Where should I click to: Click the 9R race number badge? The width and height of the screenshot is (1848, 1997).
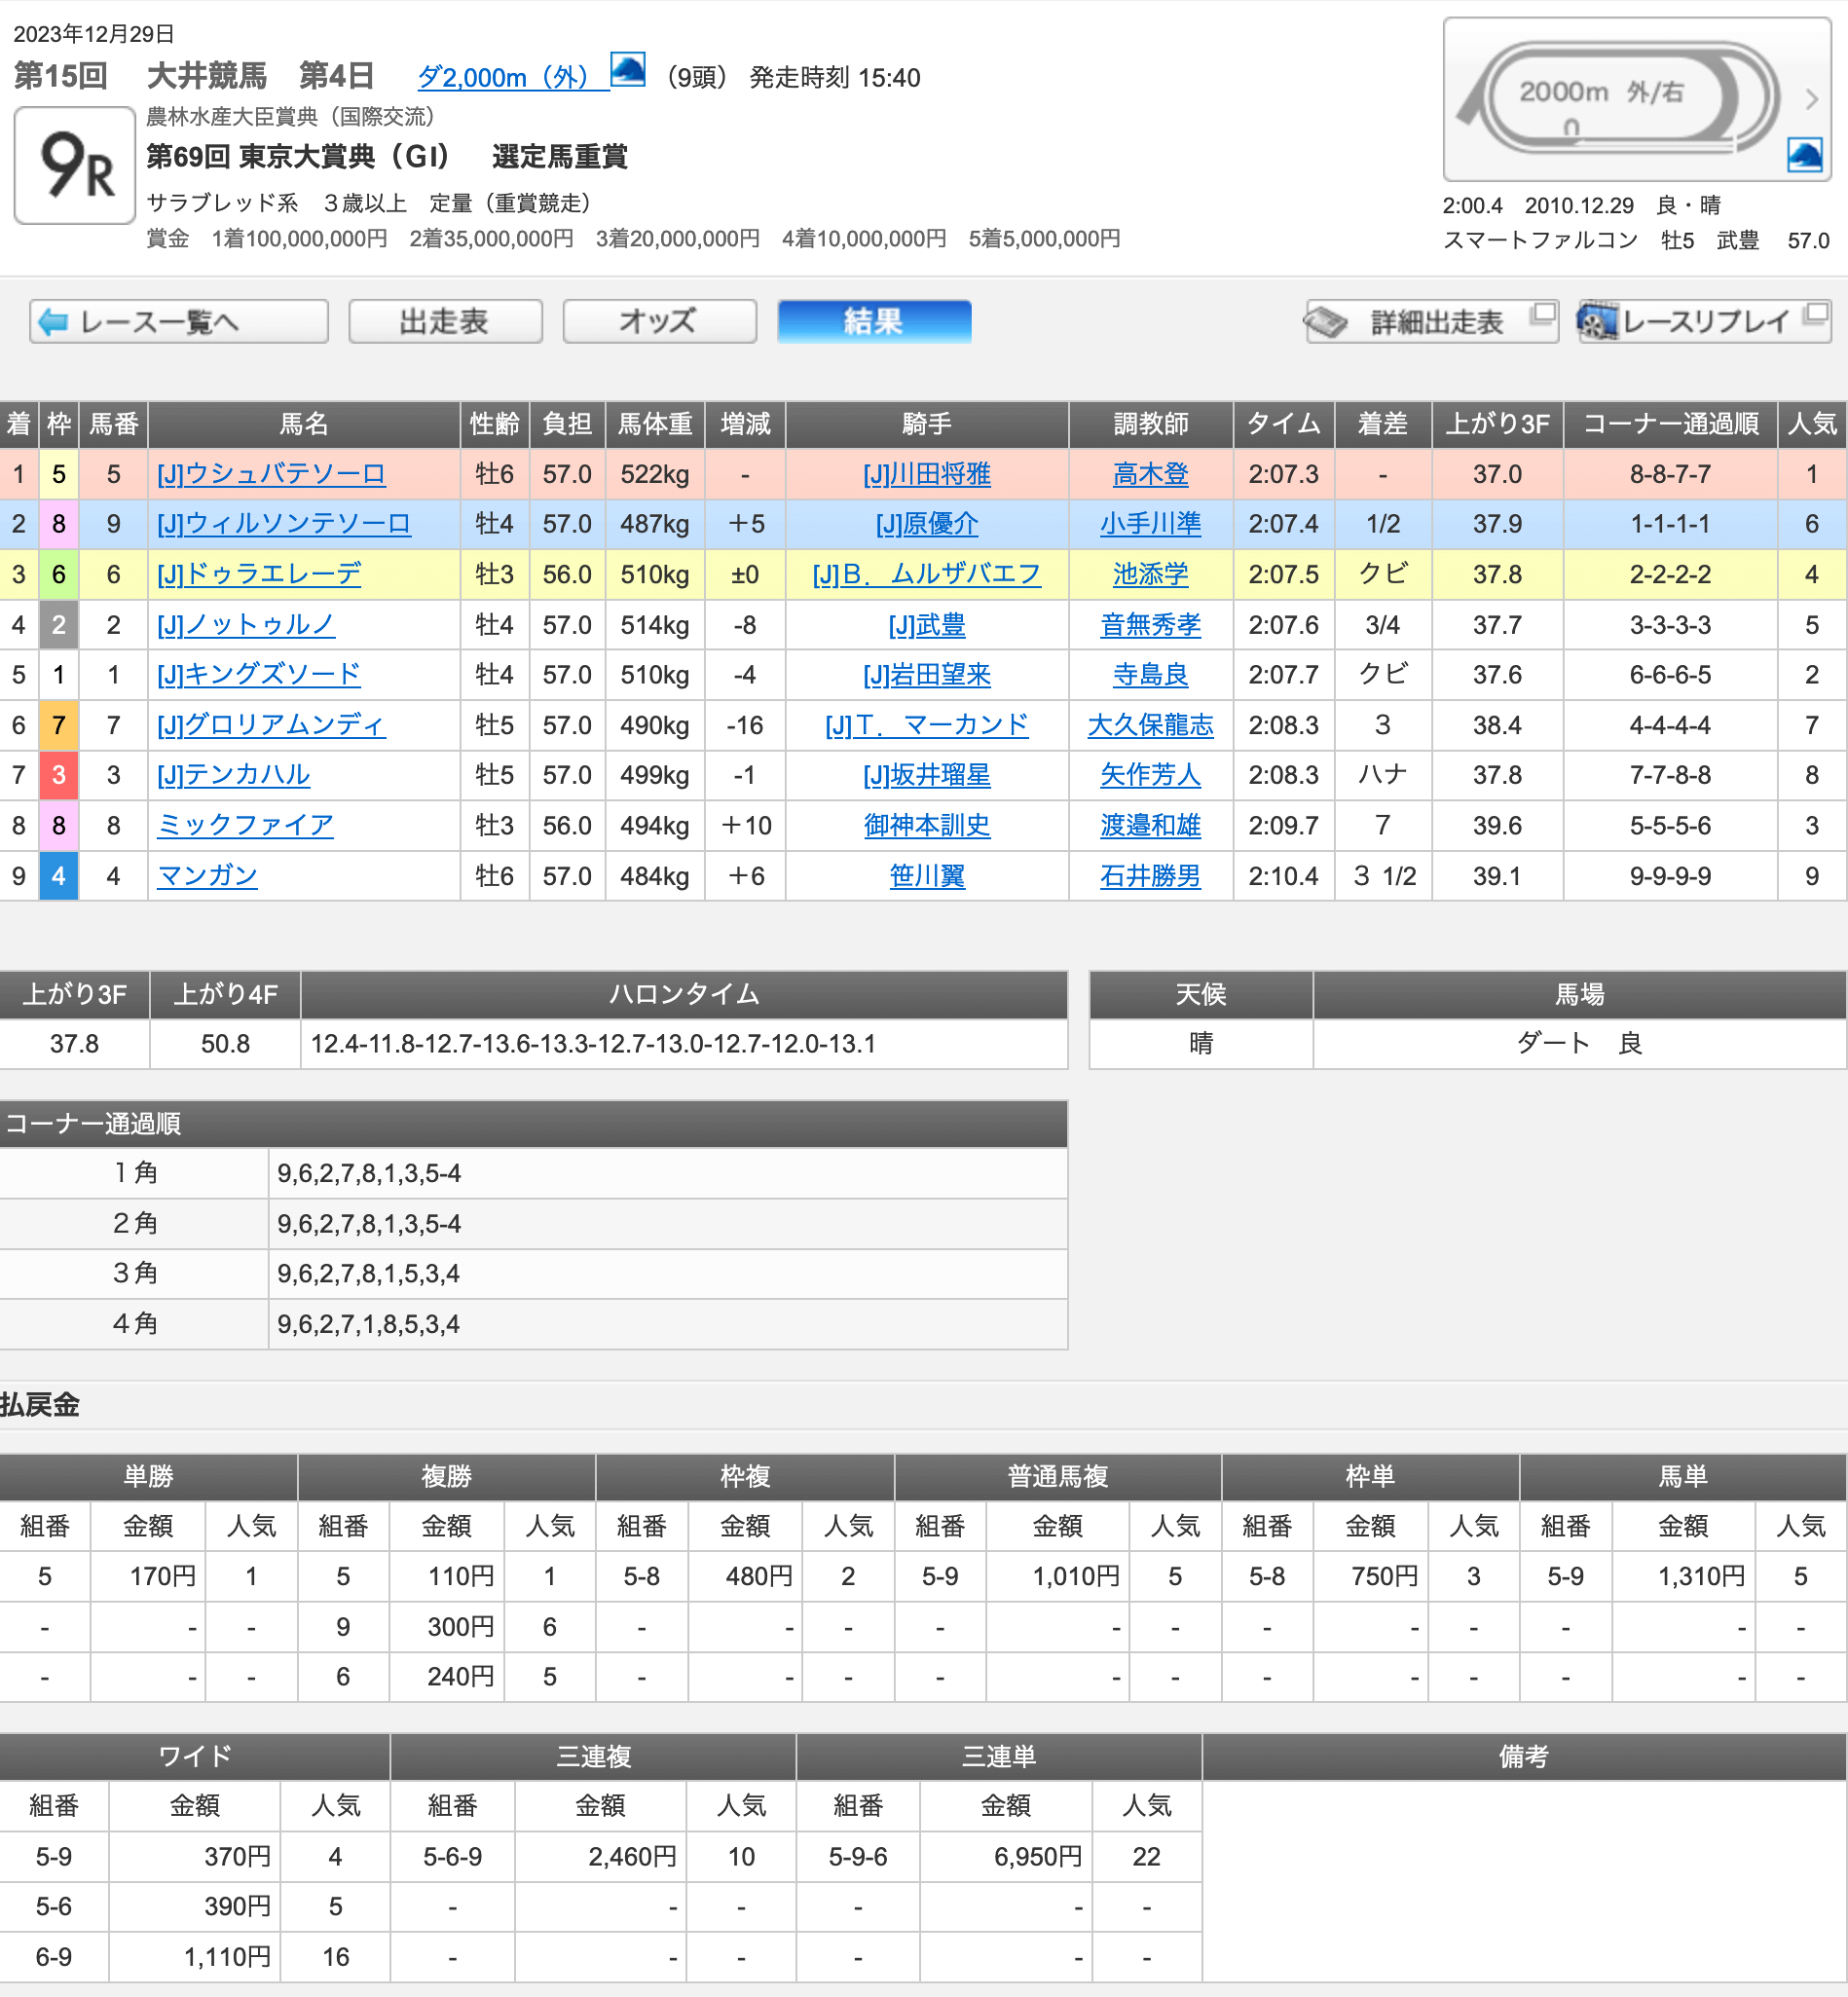point(75,165)
